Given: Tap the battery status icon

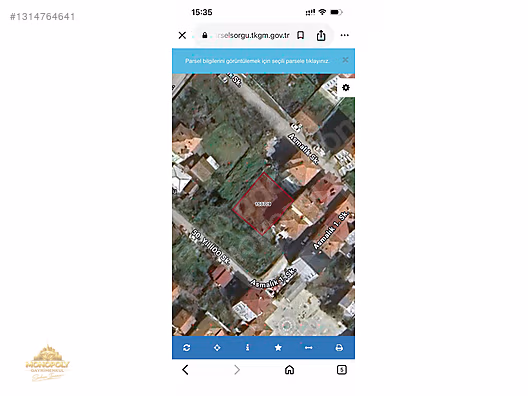Looking at the screenshot, I should coord(336,12).
